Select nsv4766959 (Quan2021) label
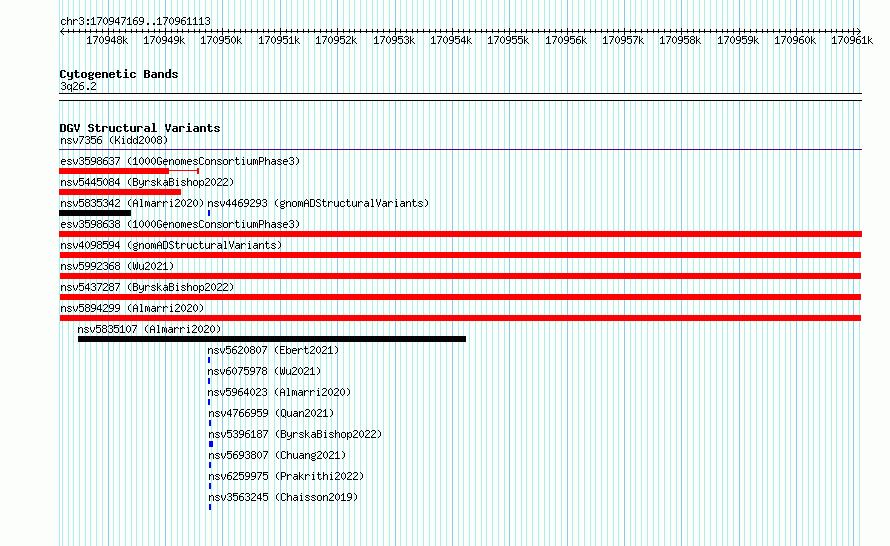The width and height of the screenshot is (890, 546). pyautogui.click(x=271, y=413)
